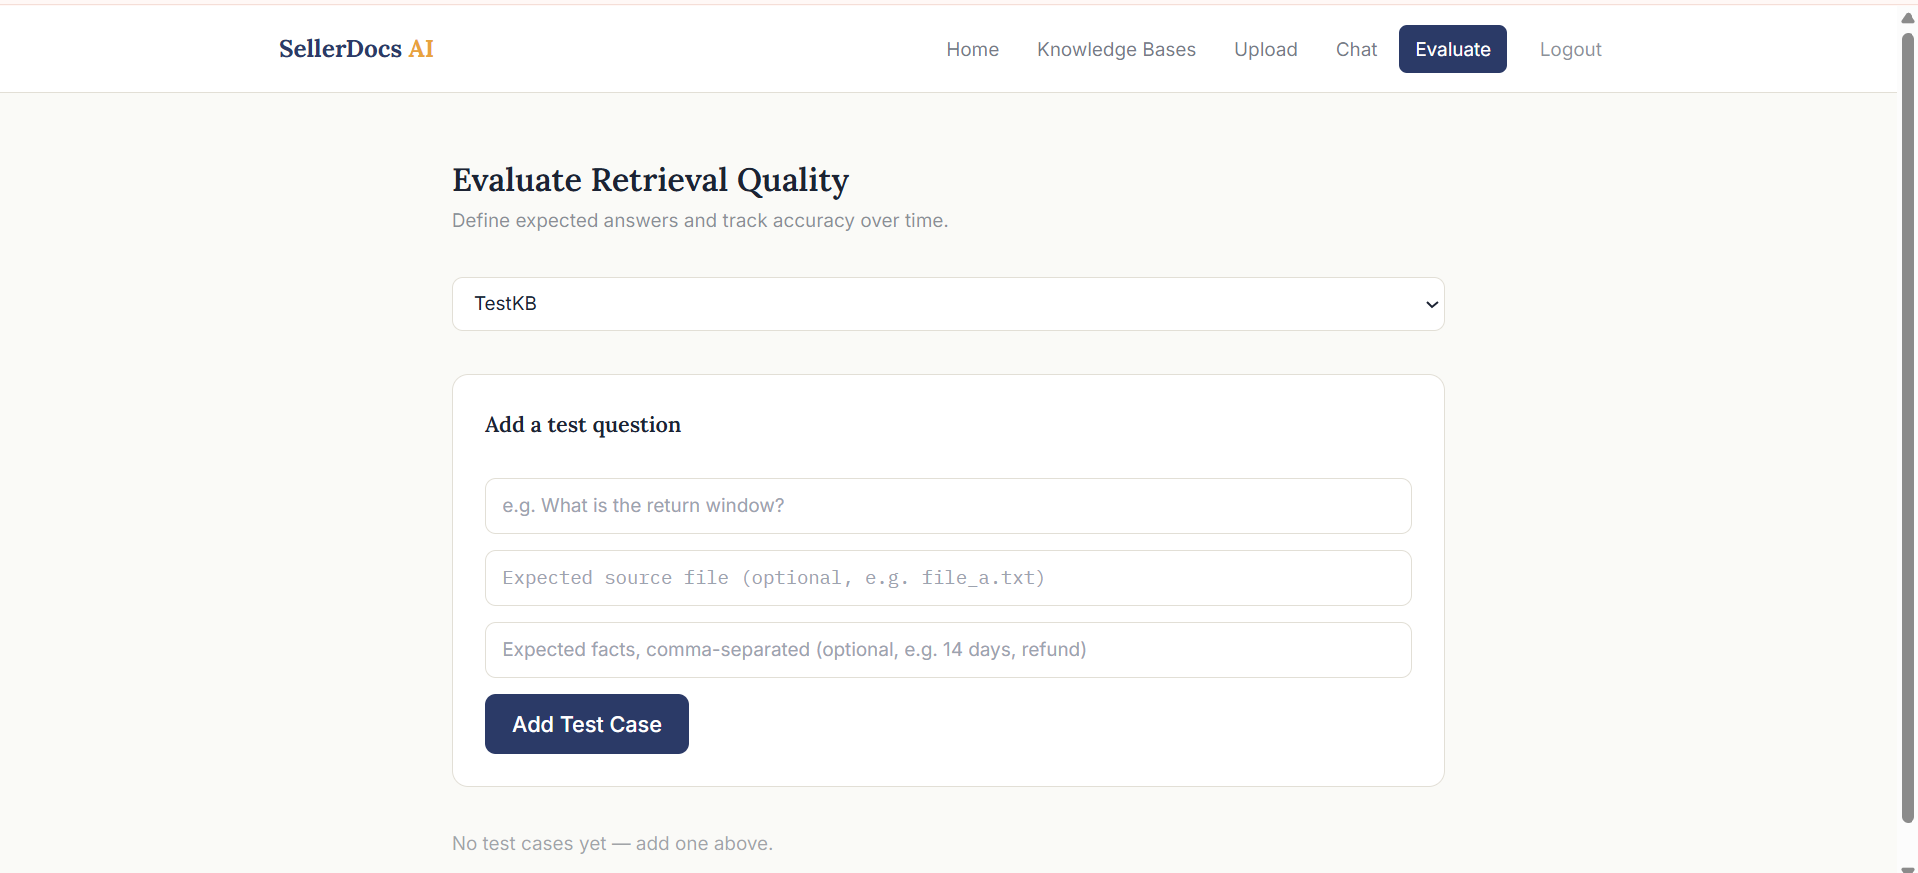Click the page's vertical scrollbar thumb
This screenshot has width=1918, height=873.
[1907, 428]
